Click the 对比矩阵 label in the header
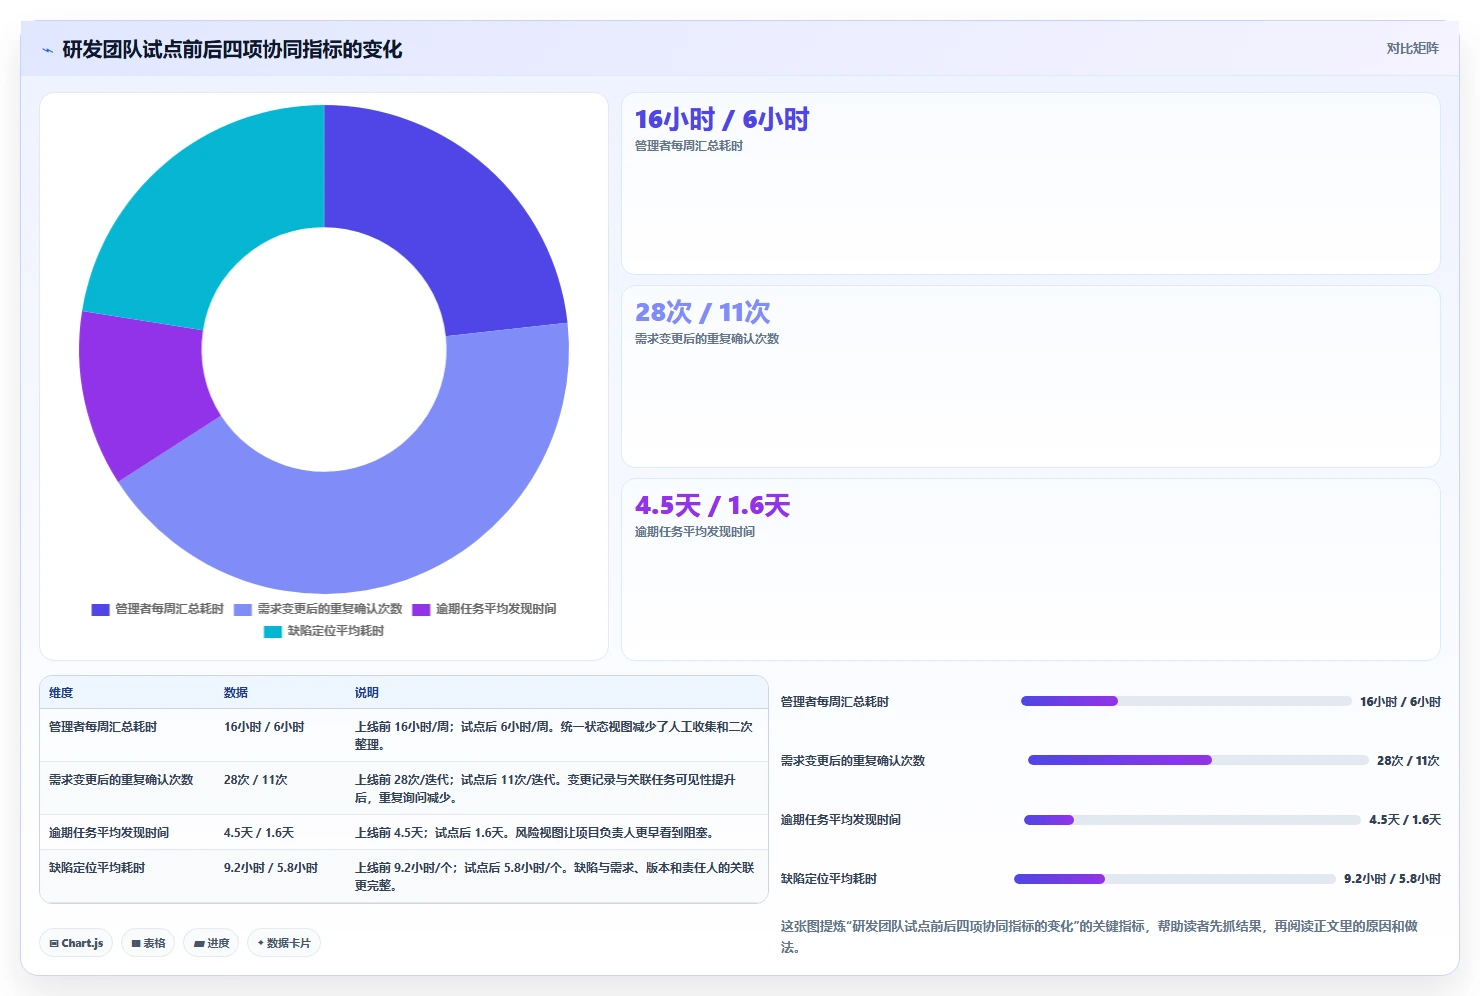Screen dimensions: 1480x996 [1412, 48]
